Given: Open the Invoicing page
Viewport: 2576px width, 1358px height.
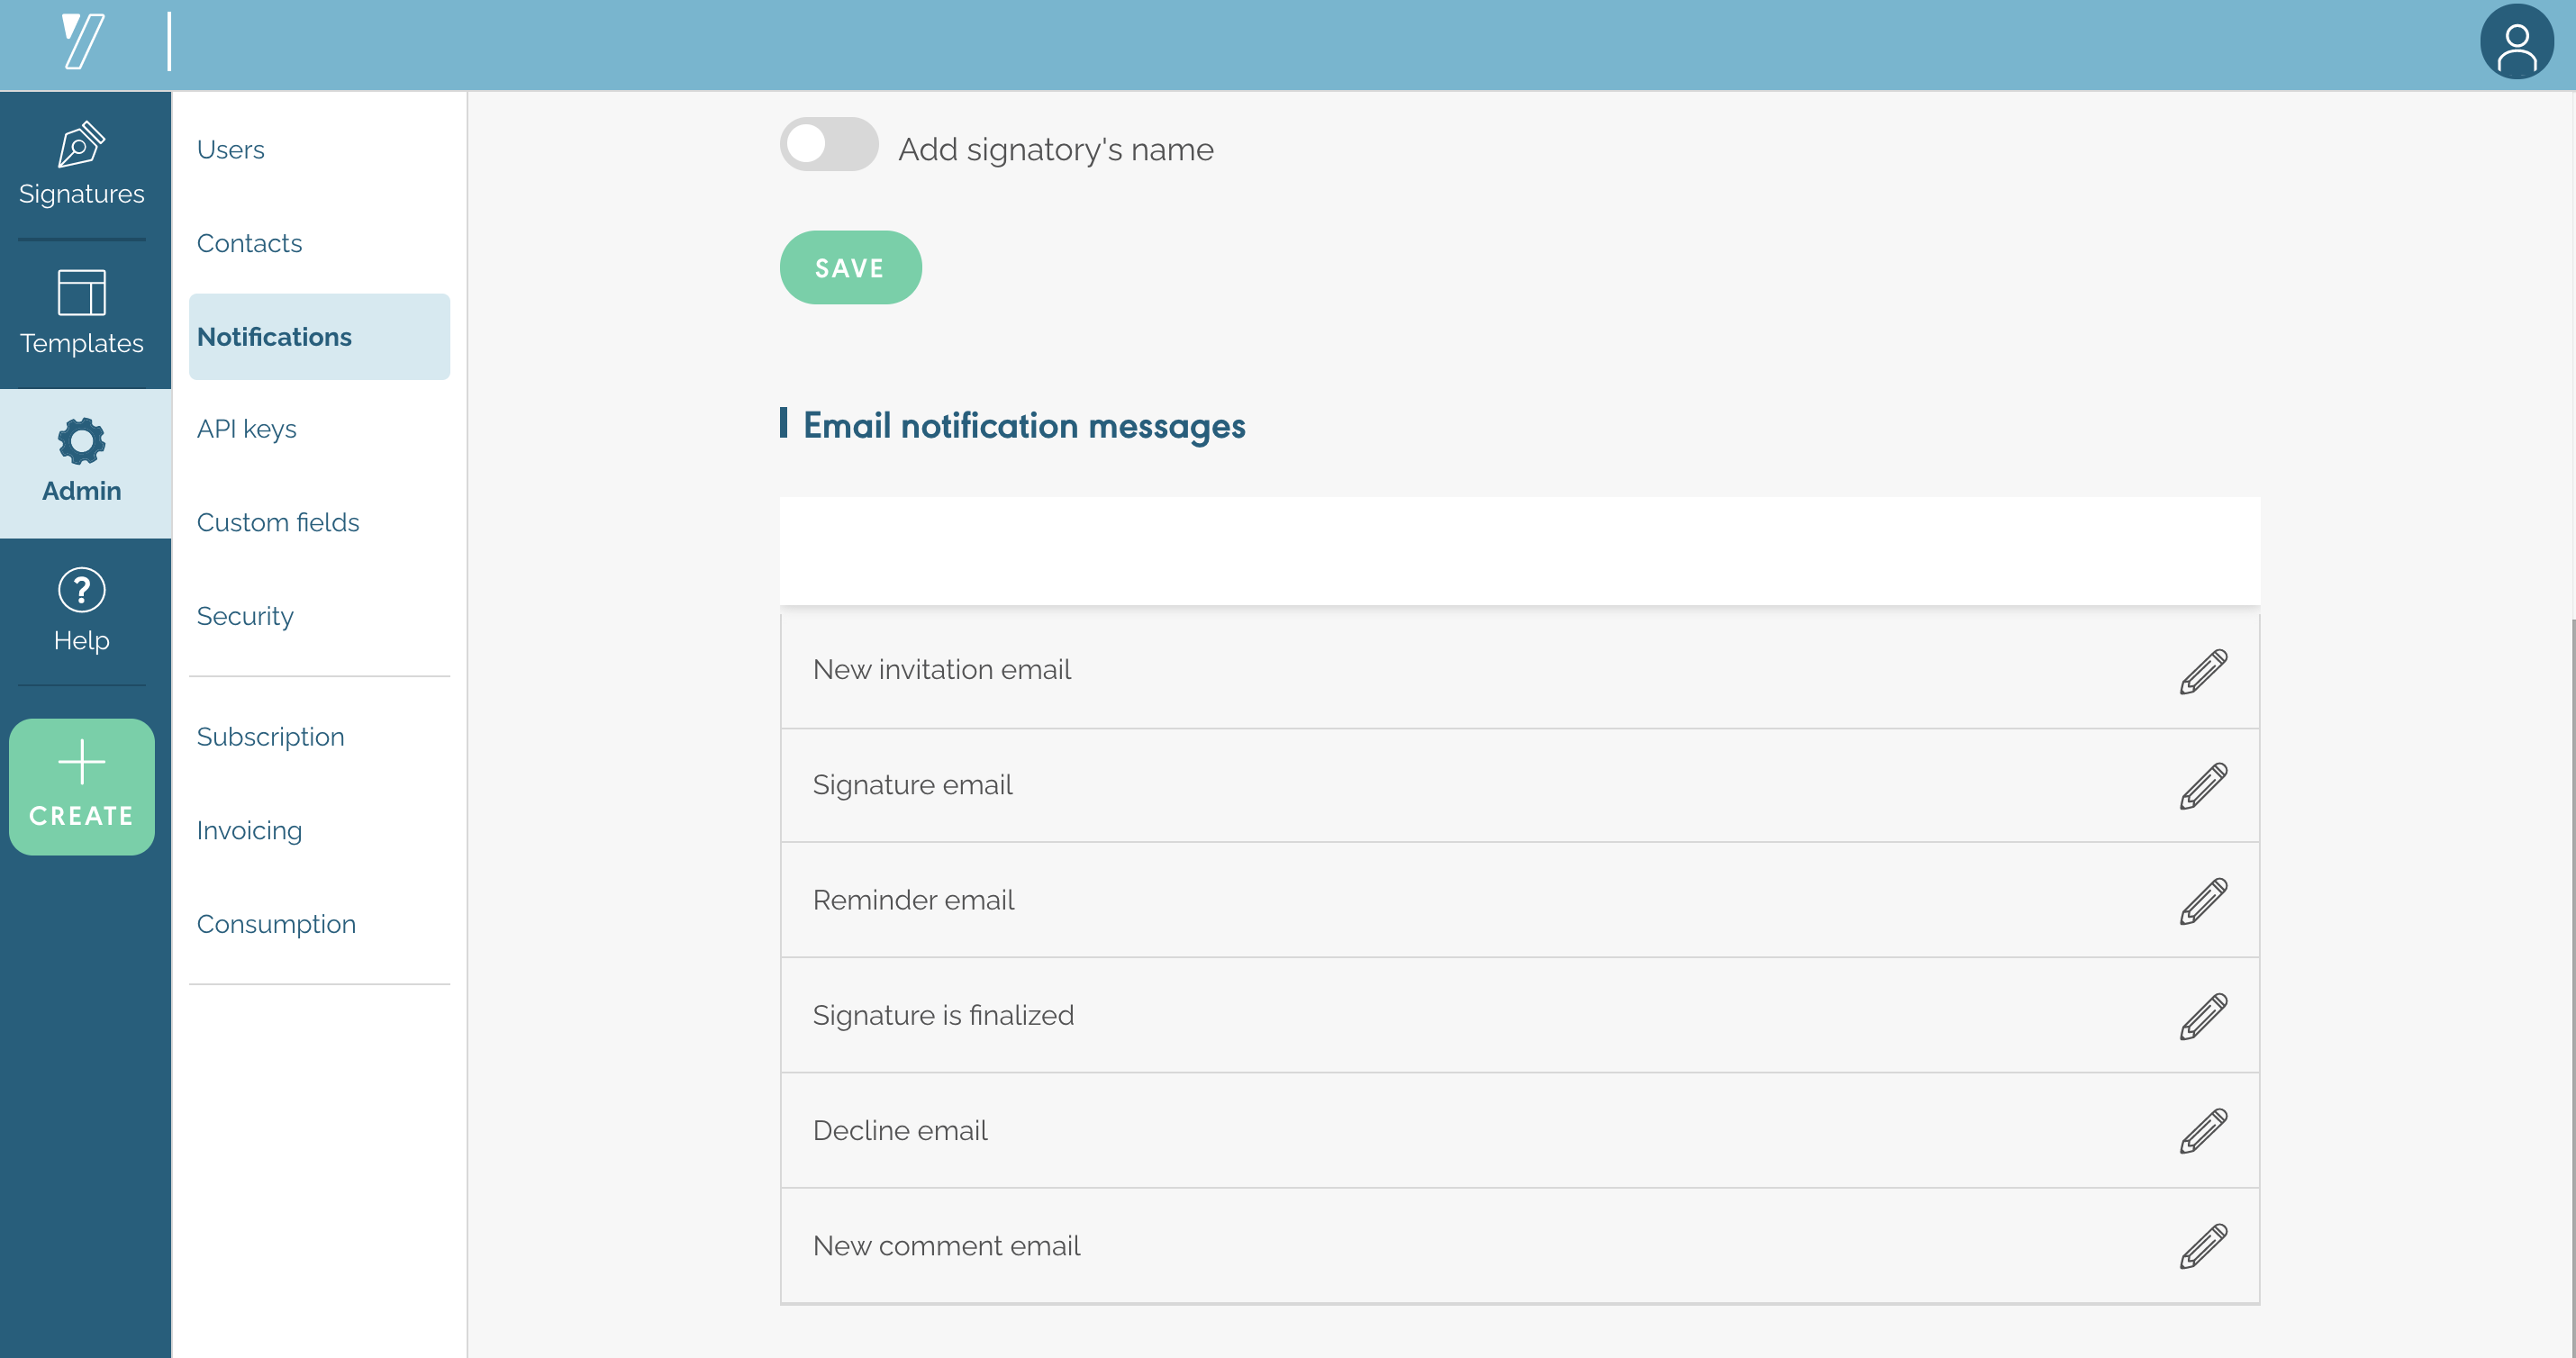Looking at the screenshot, I should pyautogui.click(x=249, y=831).
